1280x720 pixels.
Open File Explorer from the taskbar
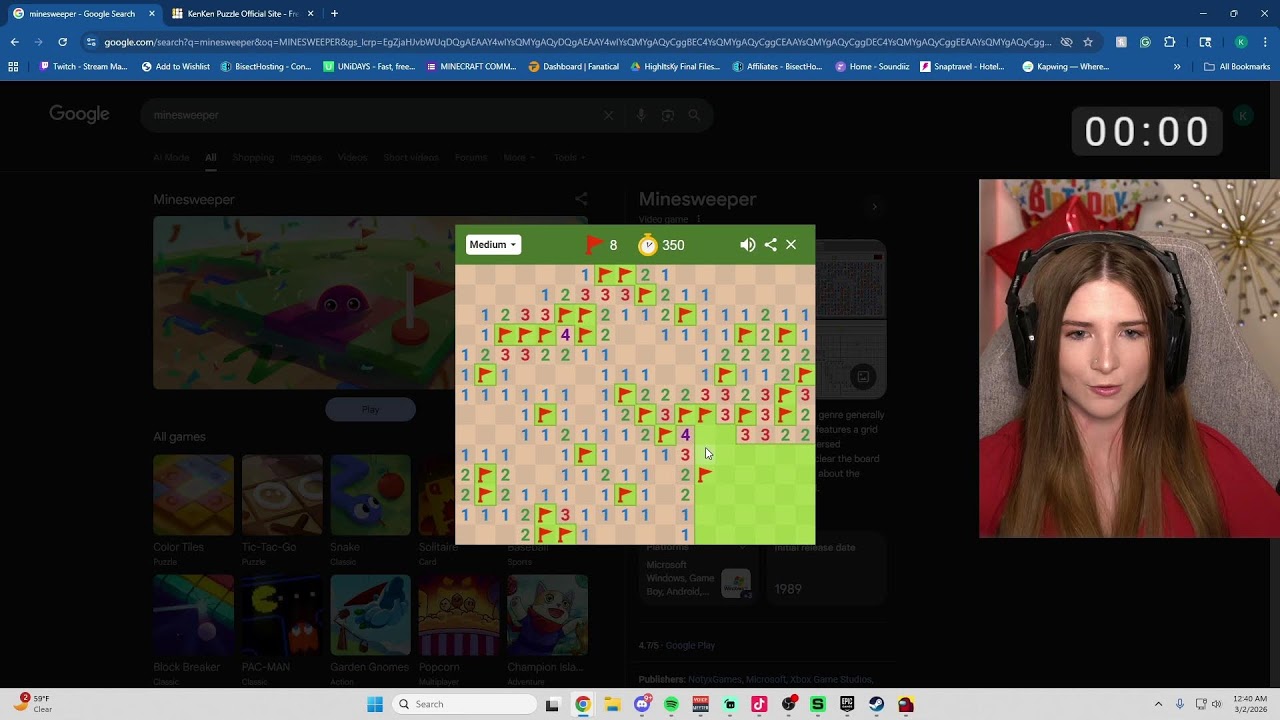coord(612,704)
